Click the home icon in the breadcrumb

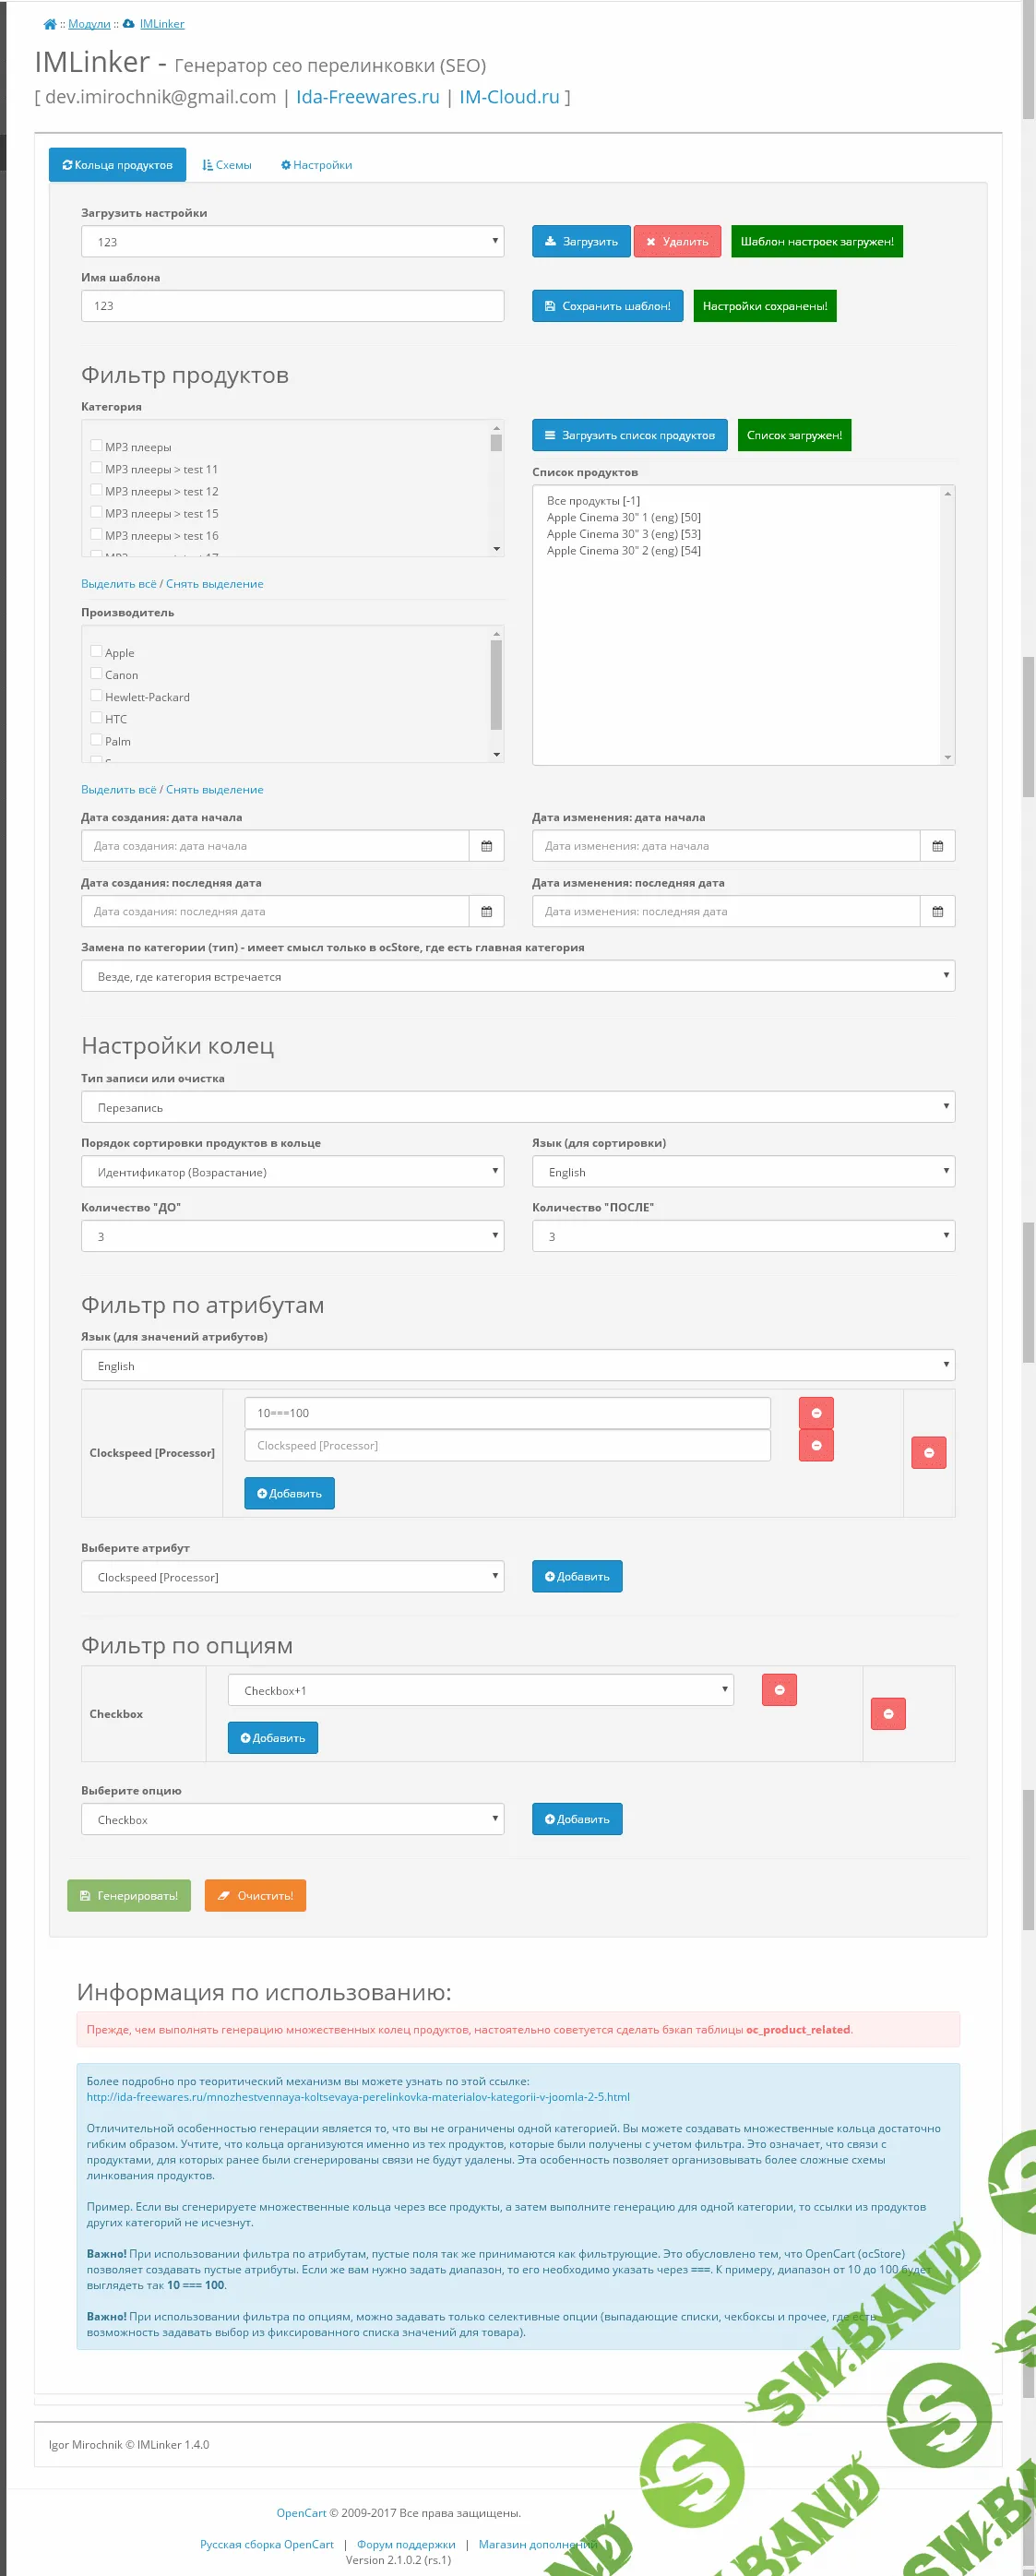[47, 23]
